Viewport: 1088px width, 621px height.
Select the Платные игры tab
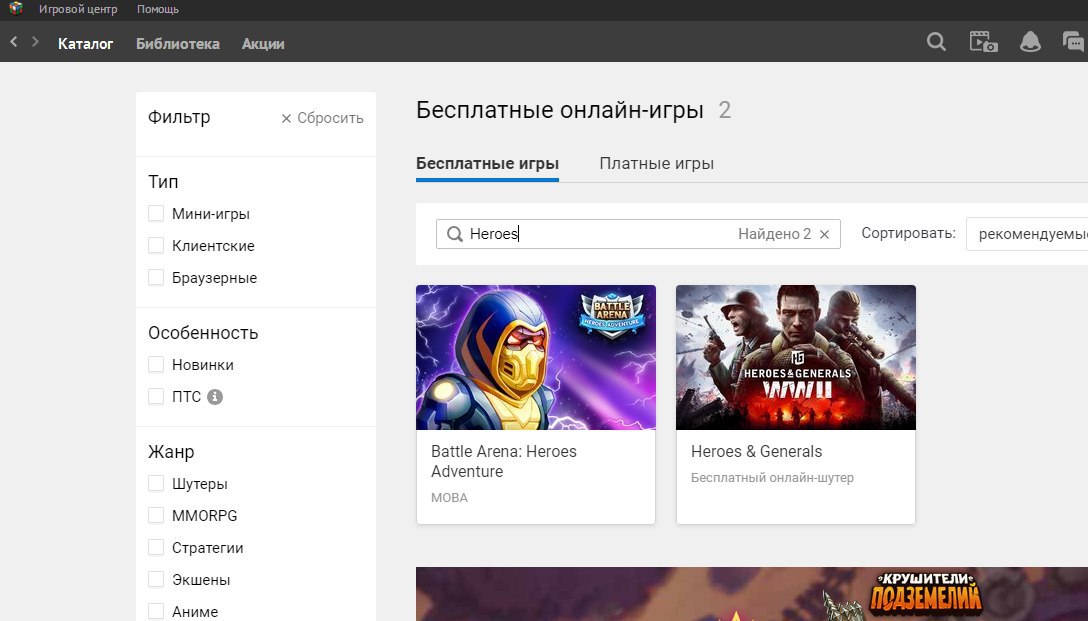[x=656, y=164]
